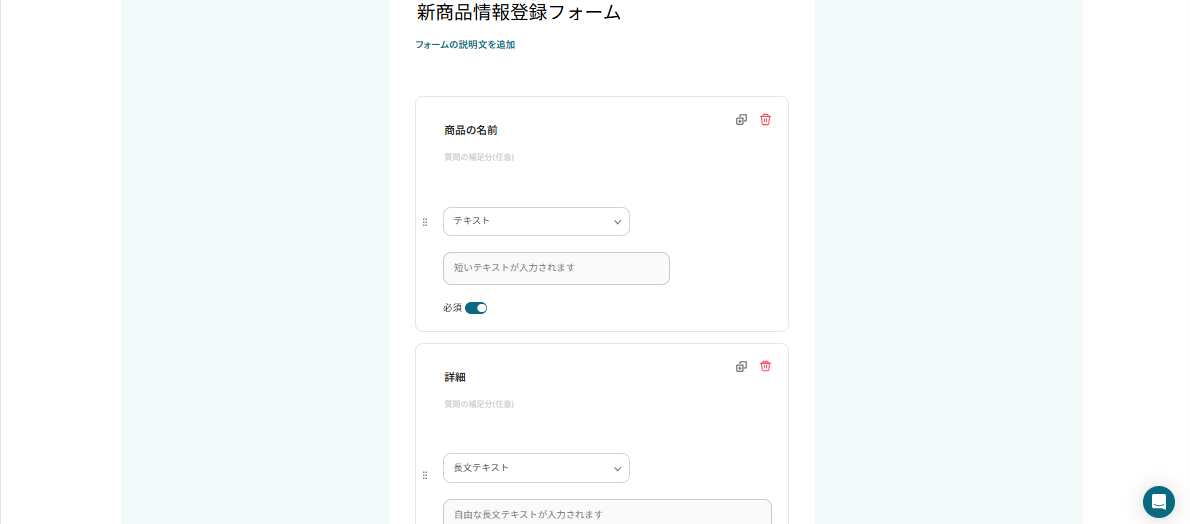The width and height of the screenshot is (1190, 524).
Task: Duplicate the 商品の名前 question card
Action: 741,120
